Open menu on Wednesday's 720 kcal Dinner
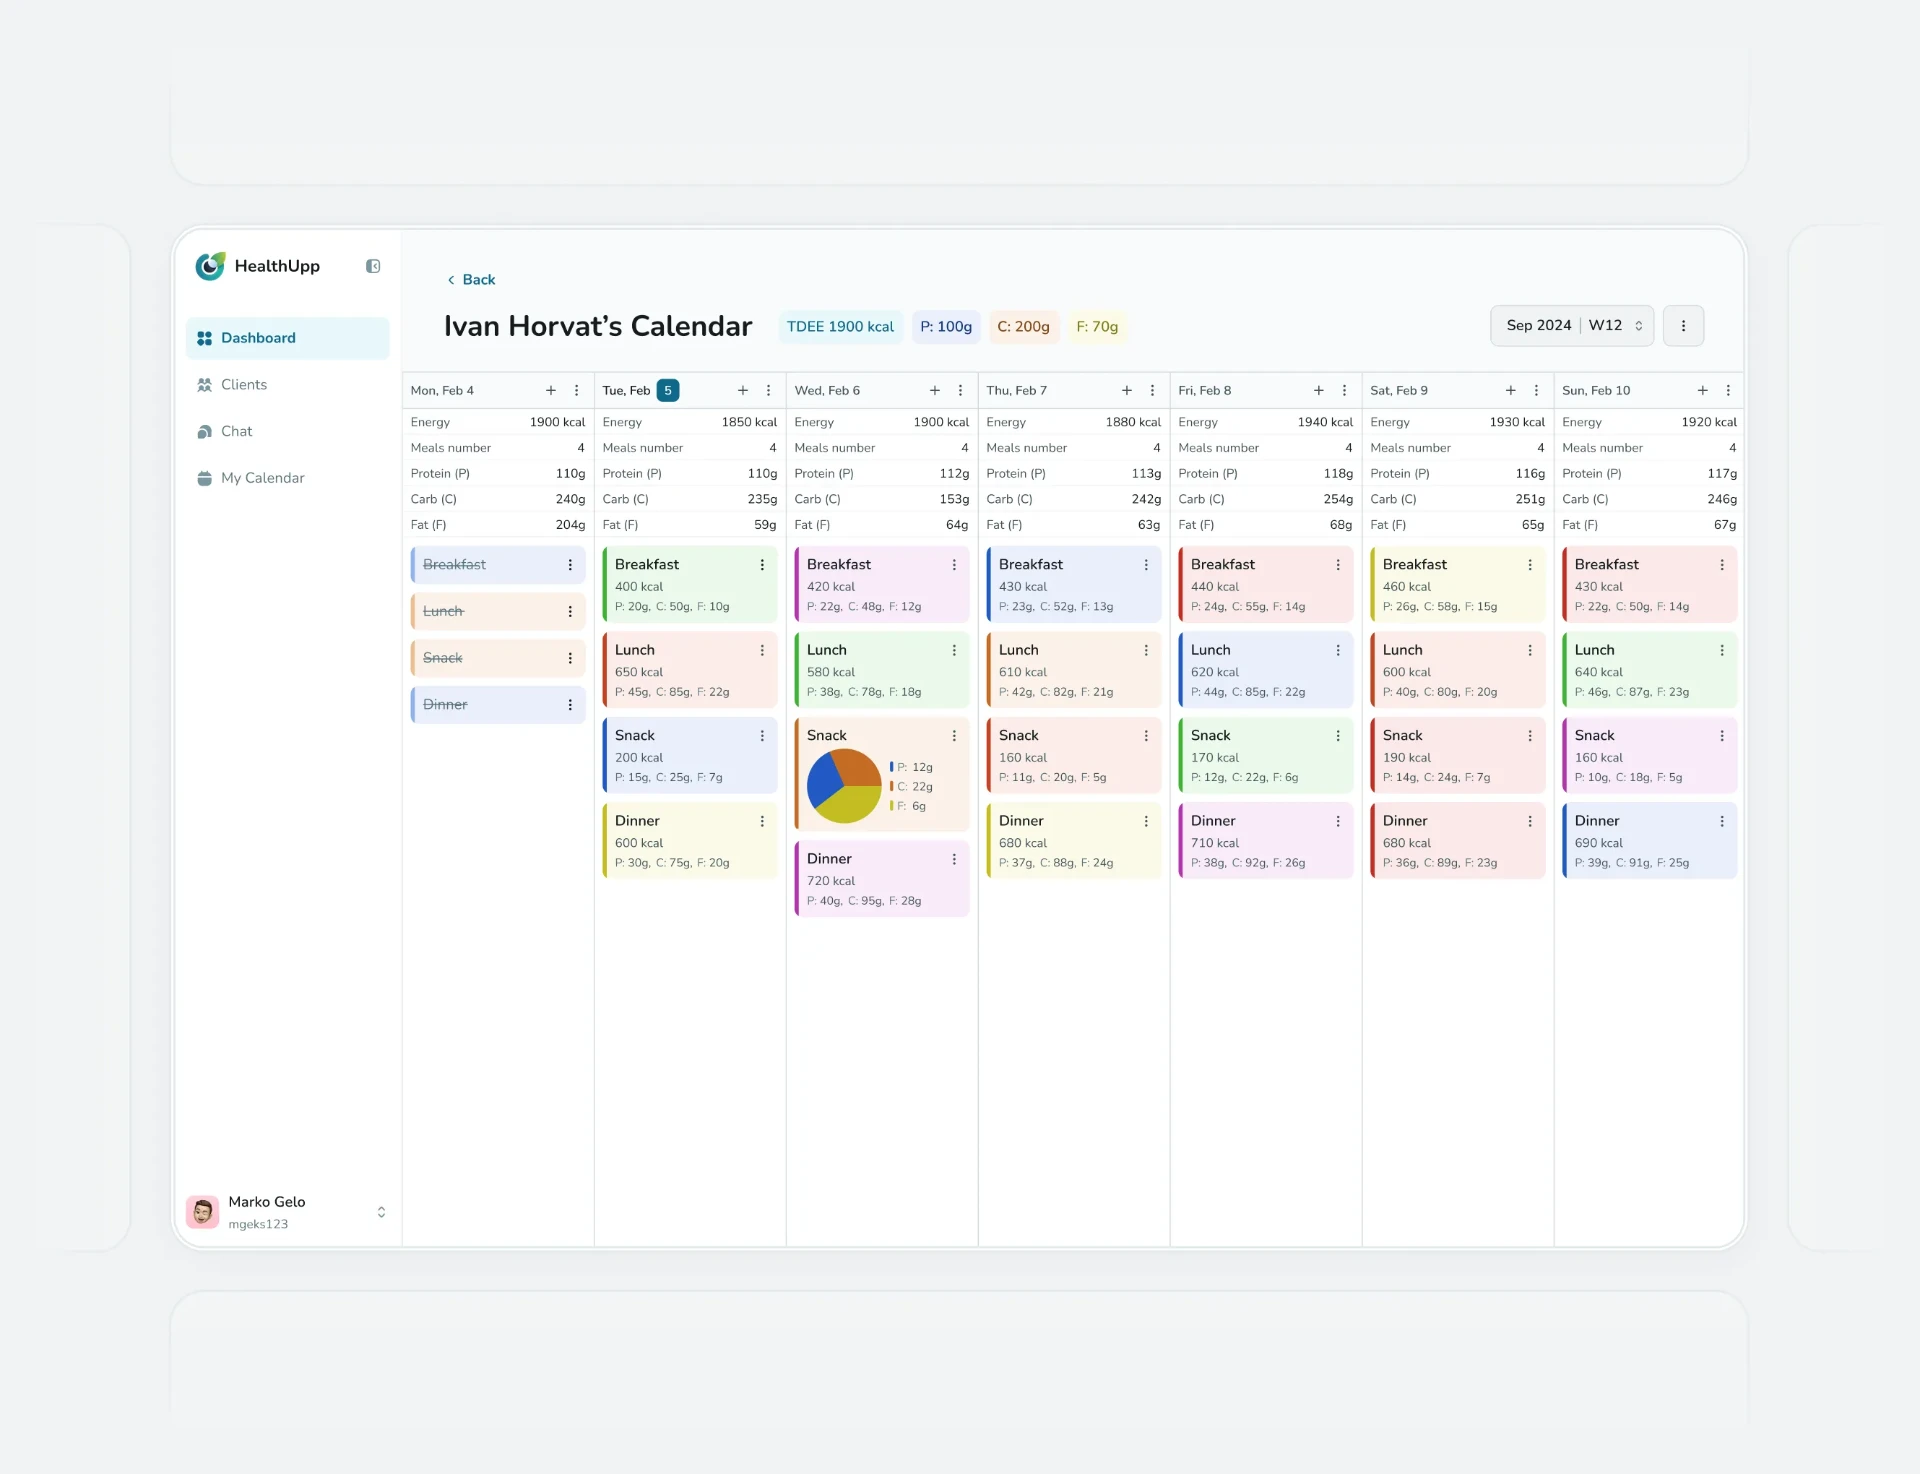 955,860
